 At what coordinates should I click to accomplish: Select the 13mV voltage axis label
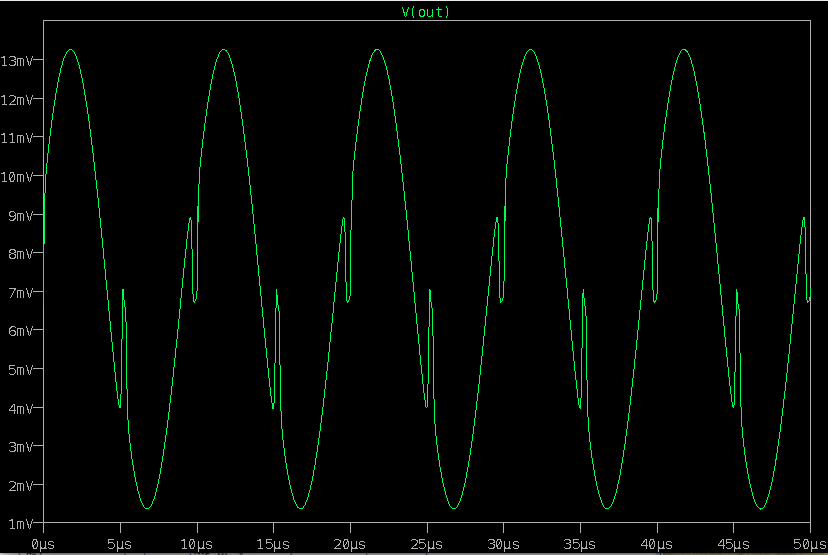pos(17,61)
